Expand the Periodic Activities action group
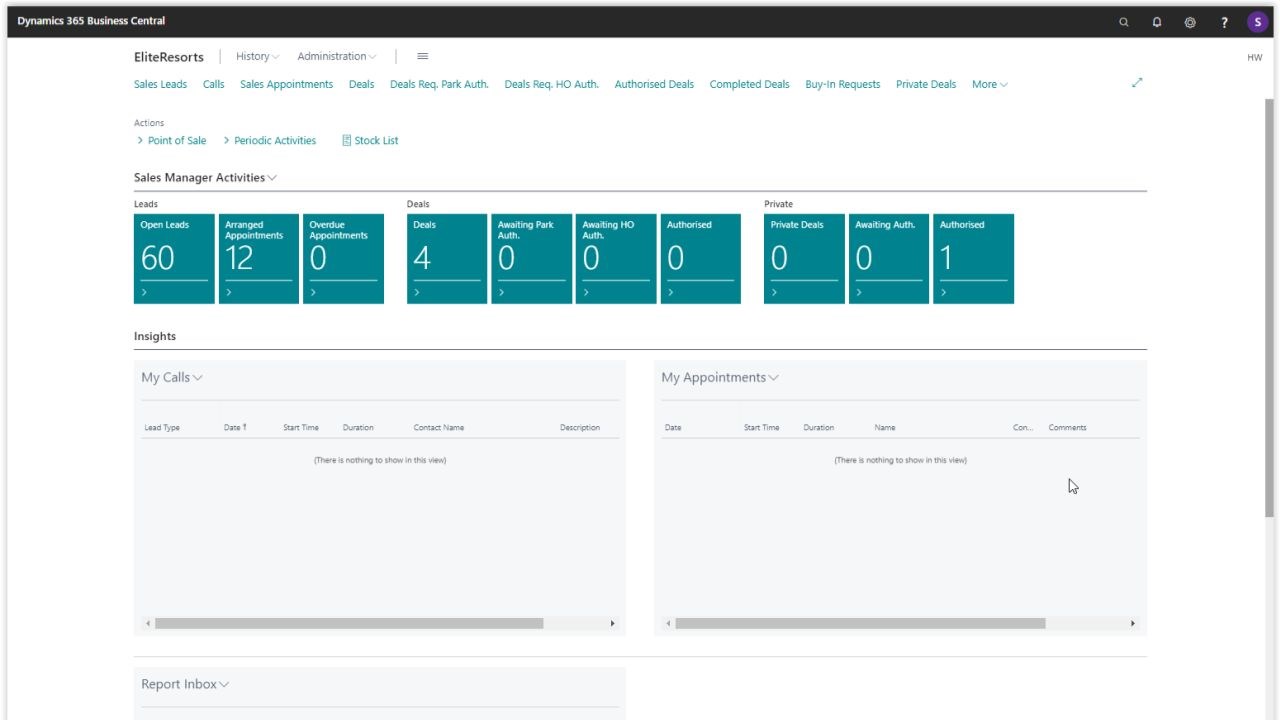 tap(270, 141)
